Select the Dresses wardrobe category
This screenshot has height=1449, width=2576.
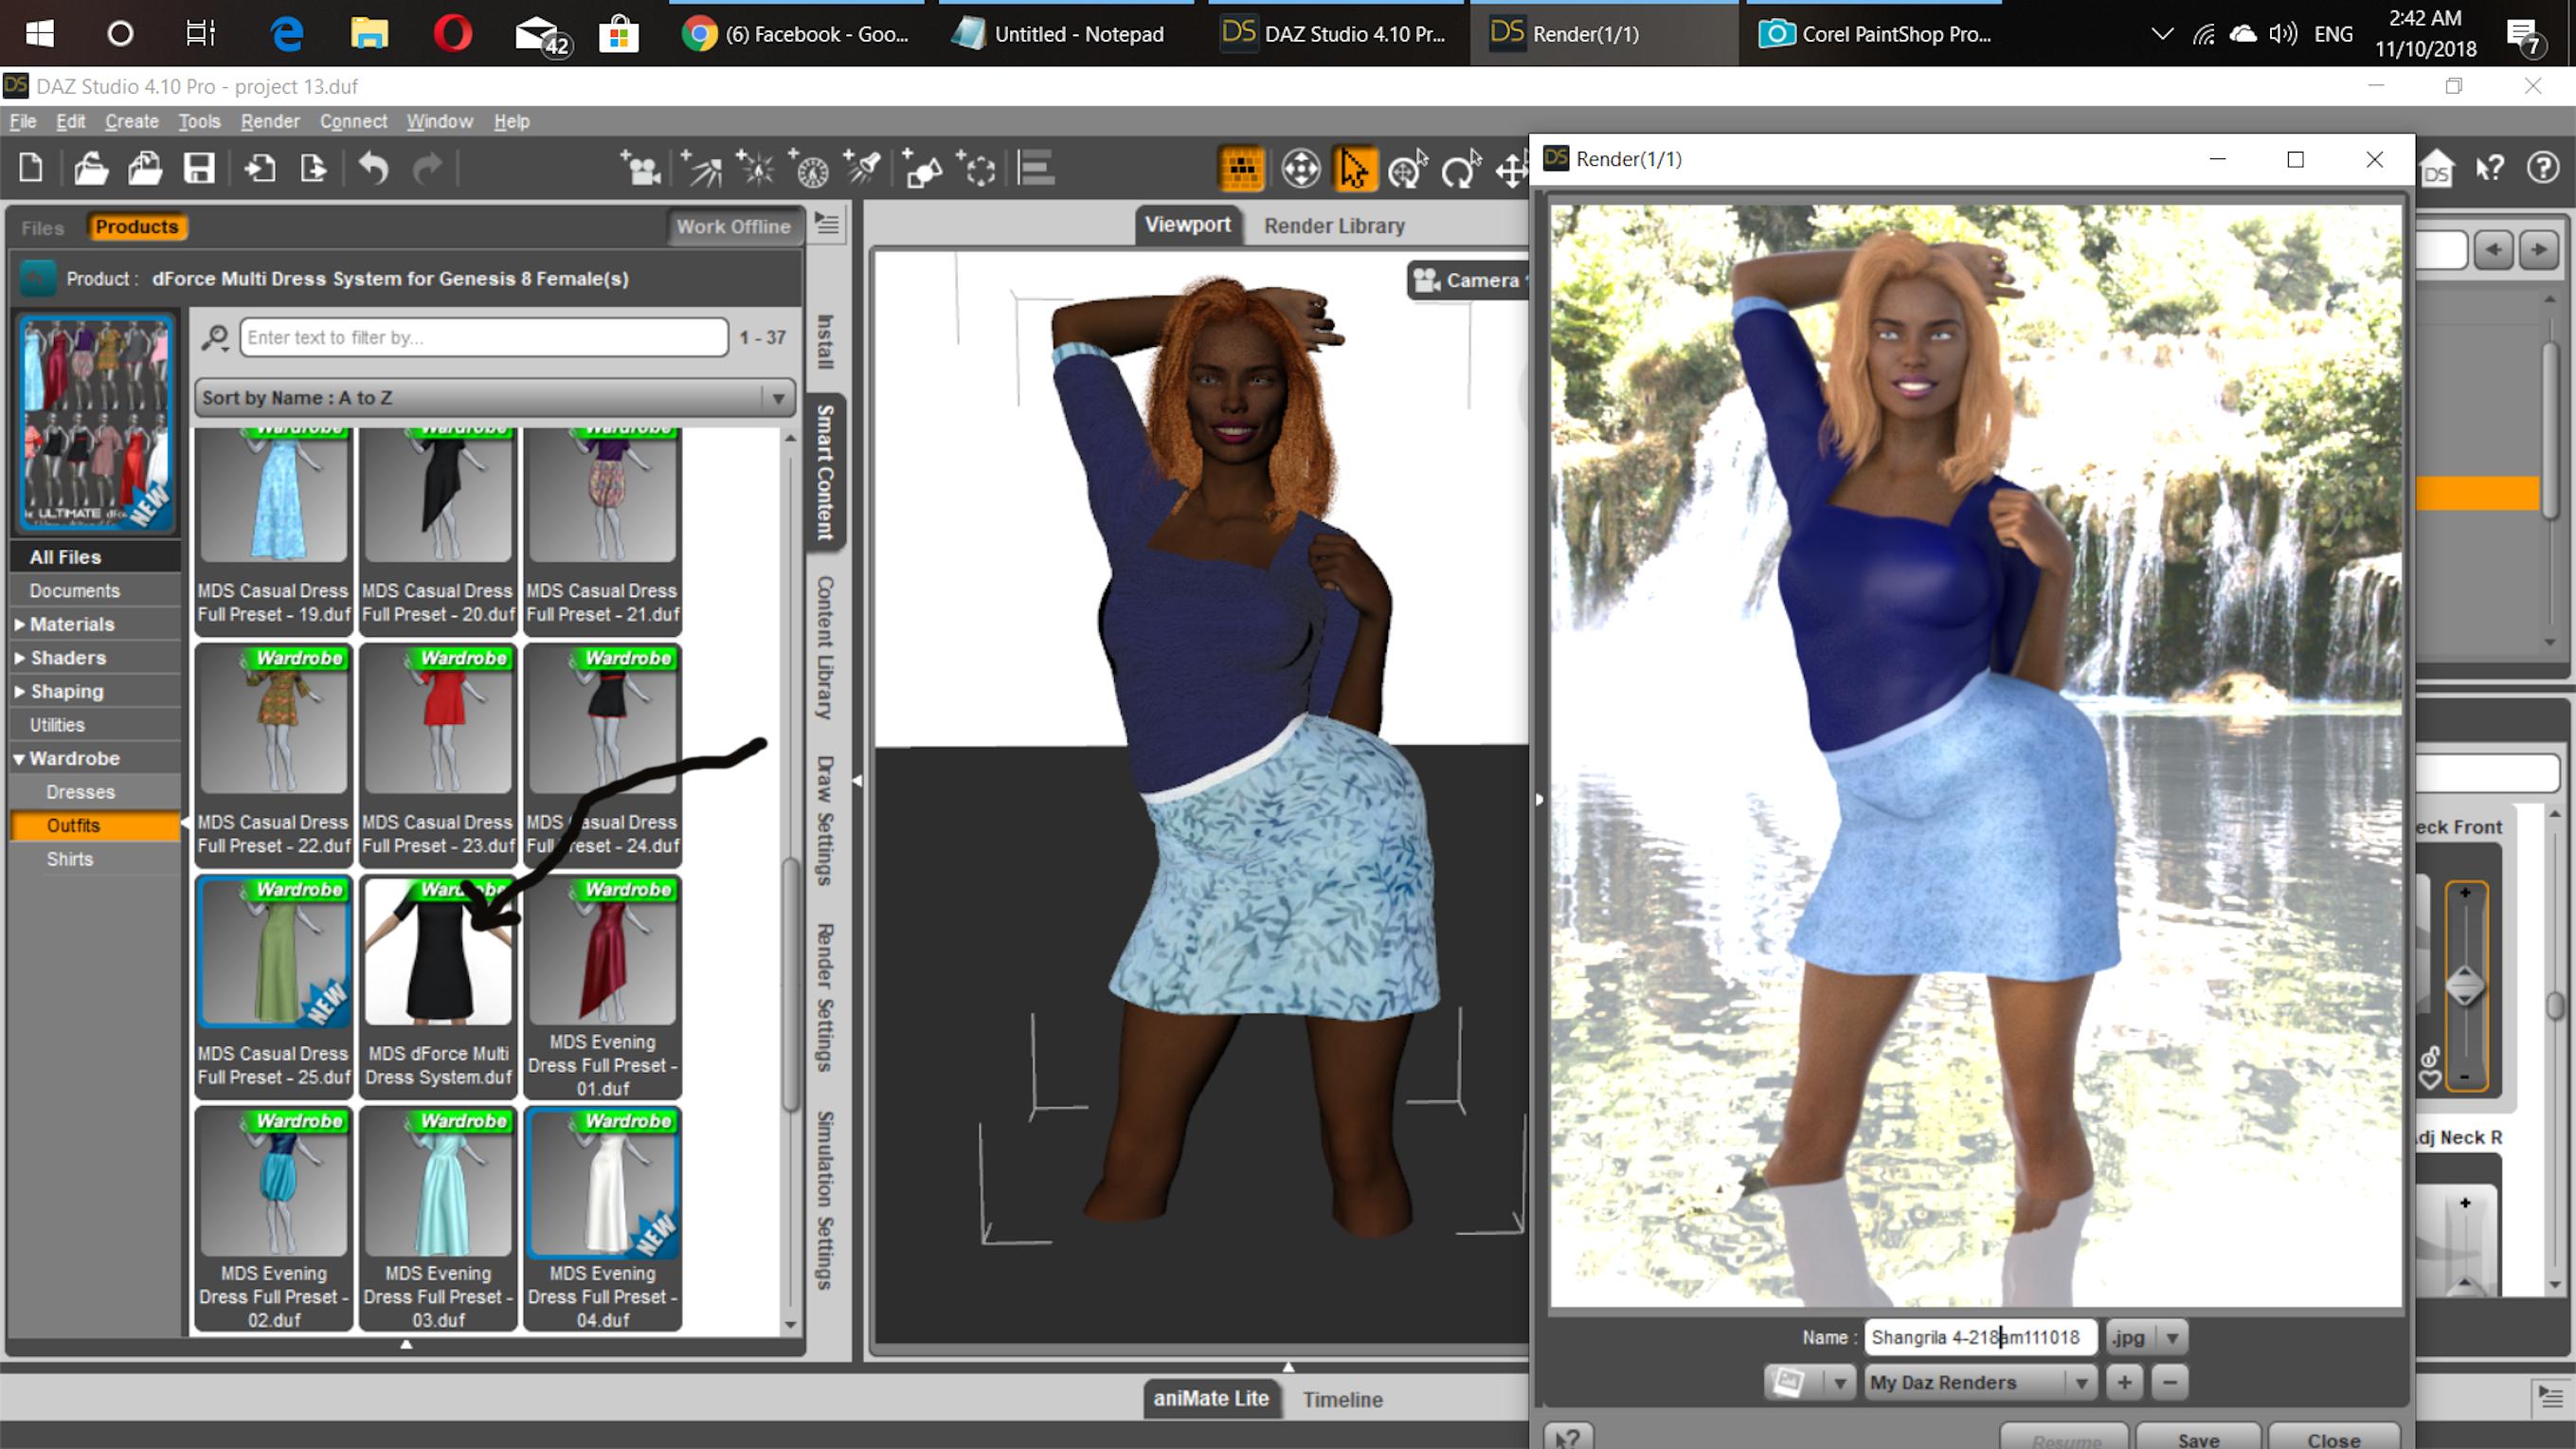click(x=80, y=792)
